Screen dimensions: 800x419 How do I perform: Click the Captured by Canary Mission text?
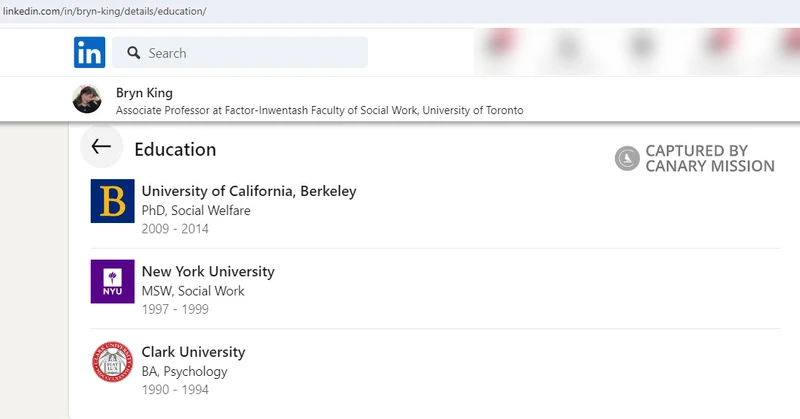pos(709,158)
